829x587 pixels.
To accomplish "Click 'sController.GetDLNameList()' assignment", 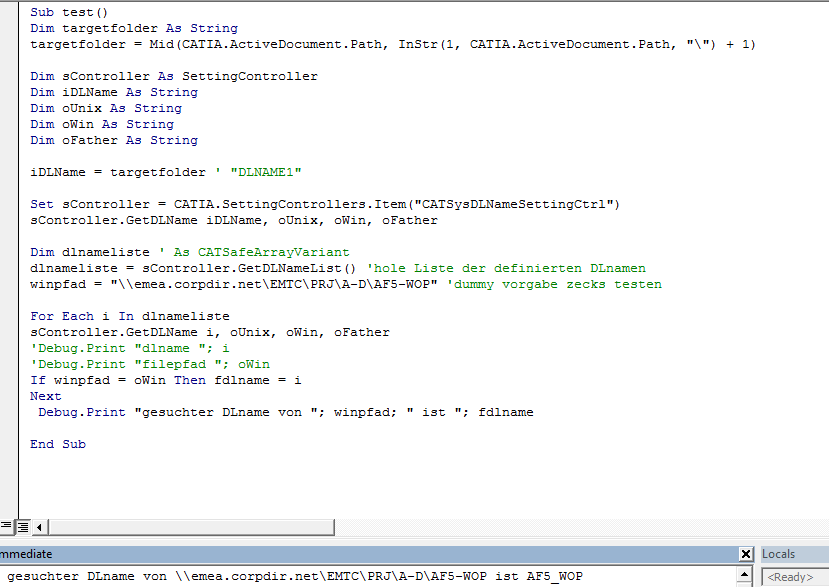I will [x=193, y=268].
